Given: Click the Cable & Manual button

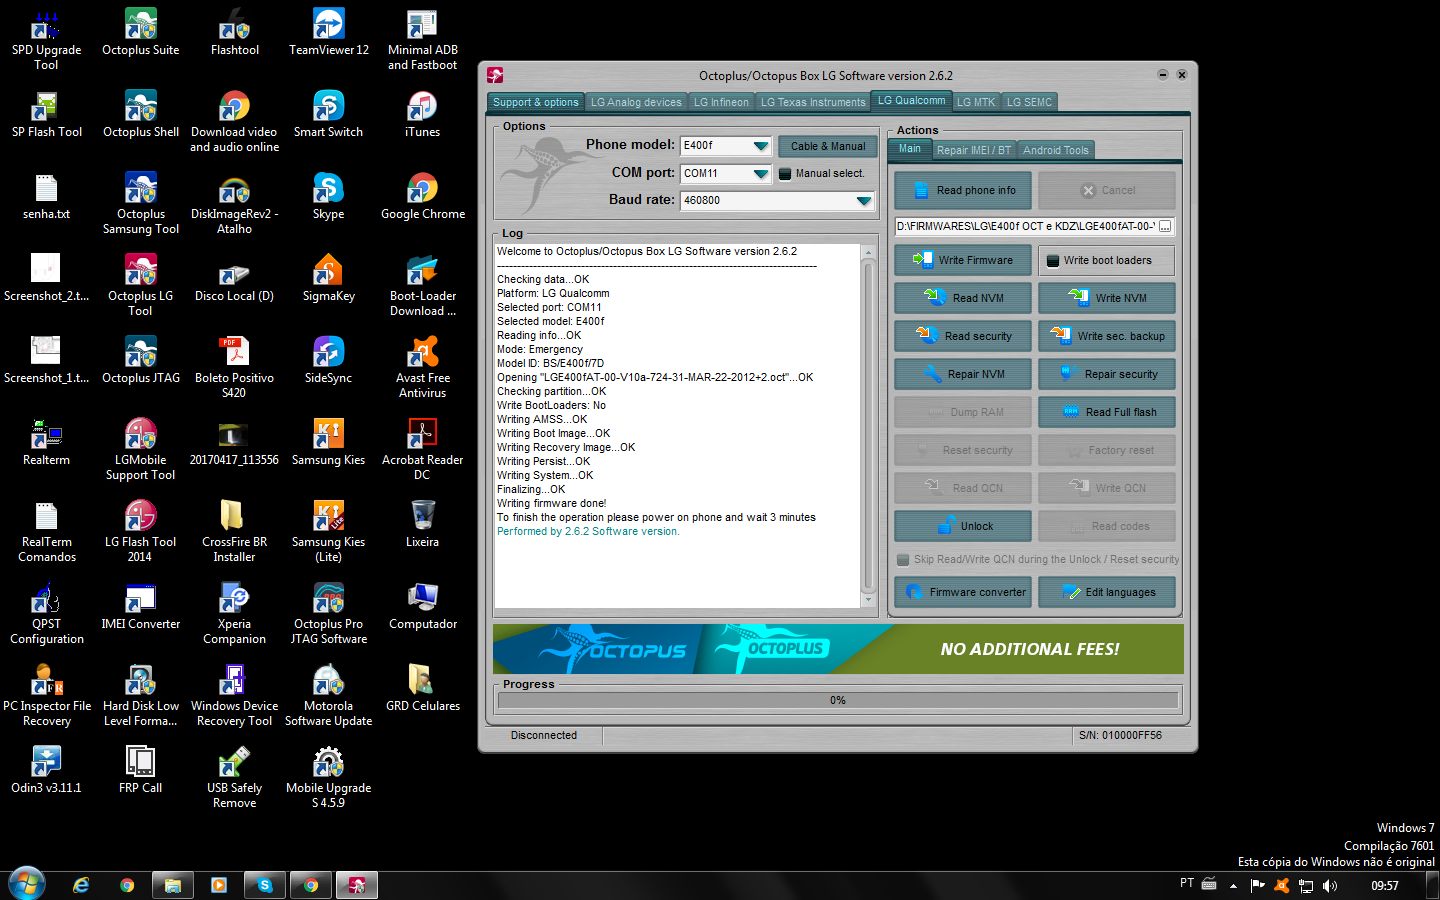Looking at the screenshot, I should click(828, 146).
